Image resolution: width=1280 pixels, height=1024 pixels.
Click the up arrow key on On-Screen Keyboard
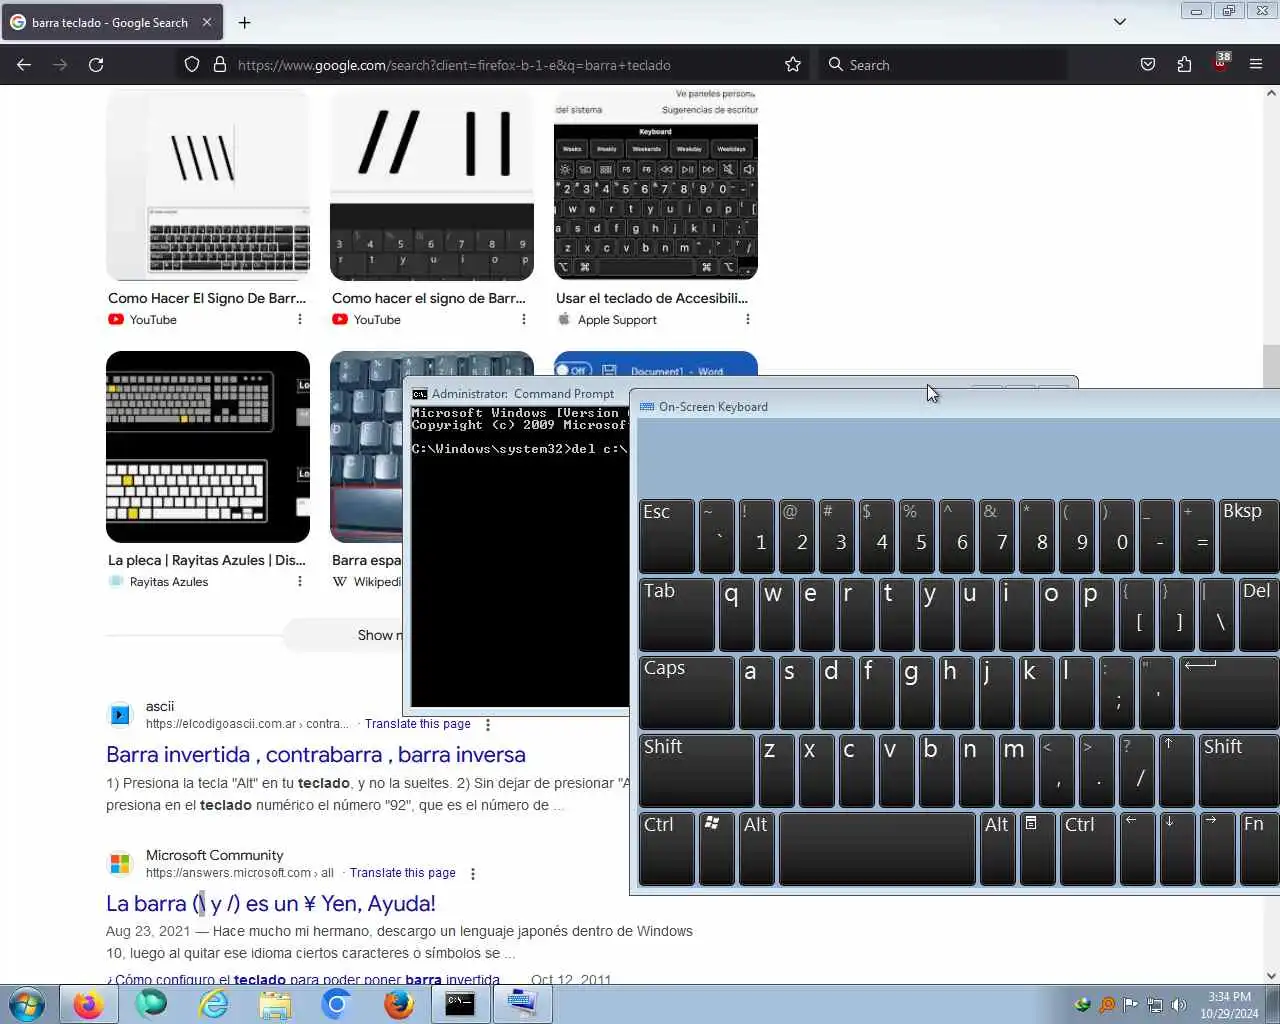pyautogui.click(x=1177, y=770)
